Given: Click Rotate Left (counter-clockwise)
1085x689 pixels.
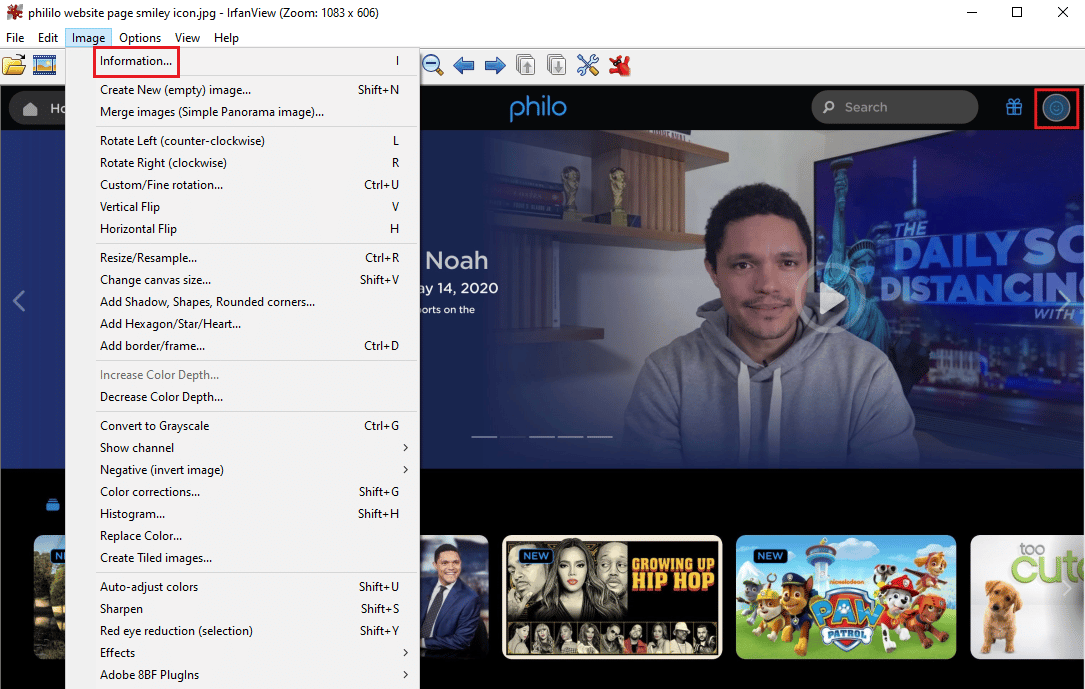Looking at the screenshot, I should tap(182, 141).
